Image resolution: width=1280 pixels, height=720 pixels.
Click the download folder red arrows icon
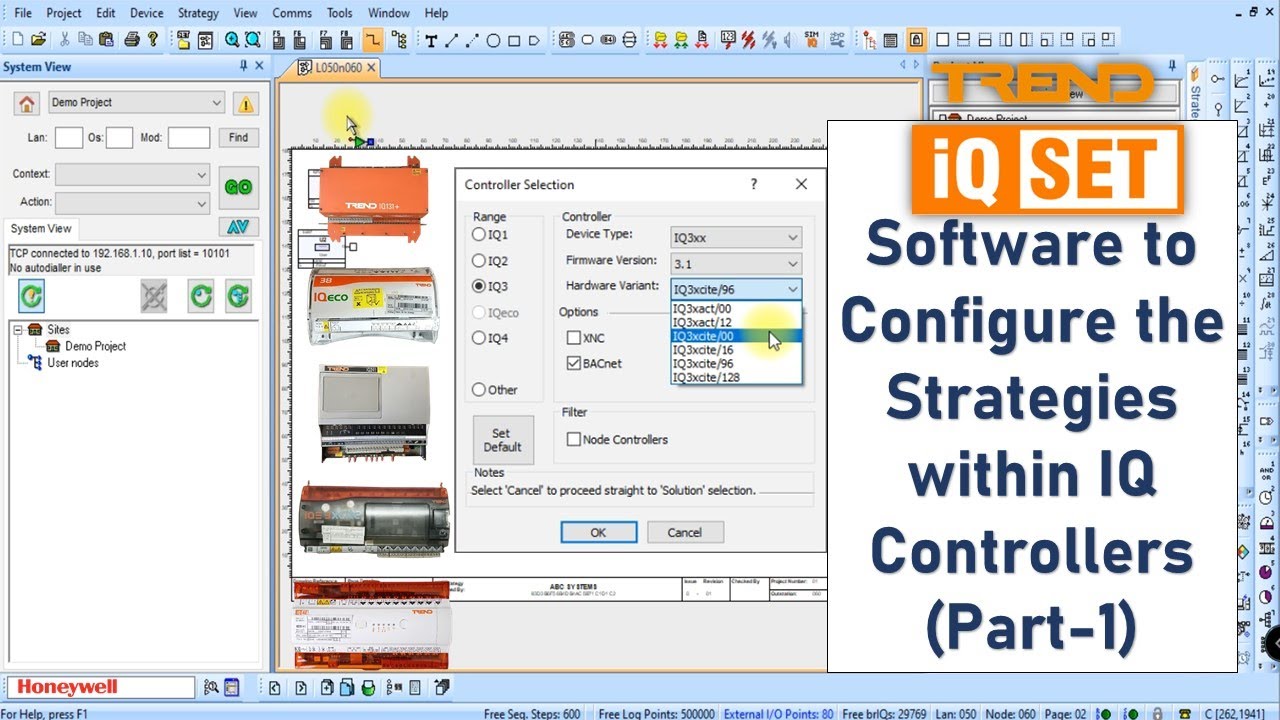660,40
